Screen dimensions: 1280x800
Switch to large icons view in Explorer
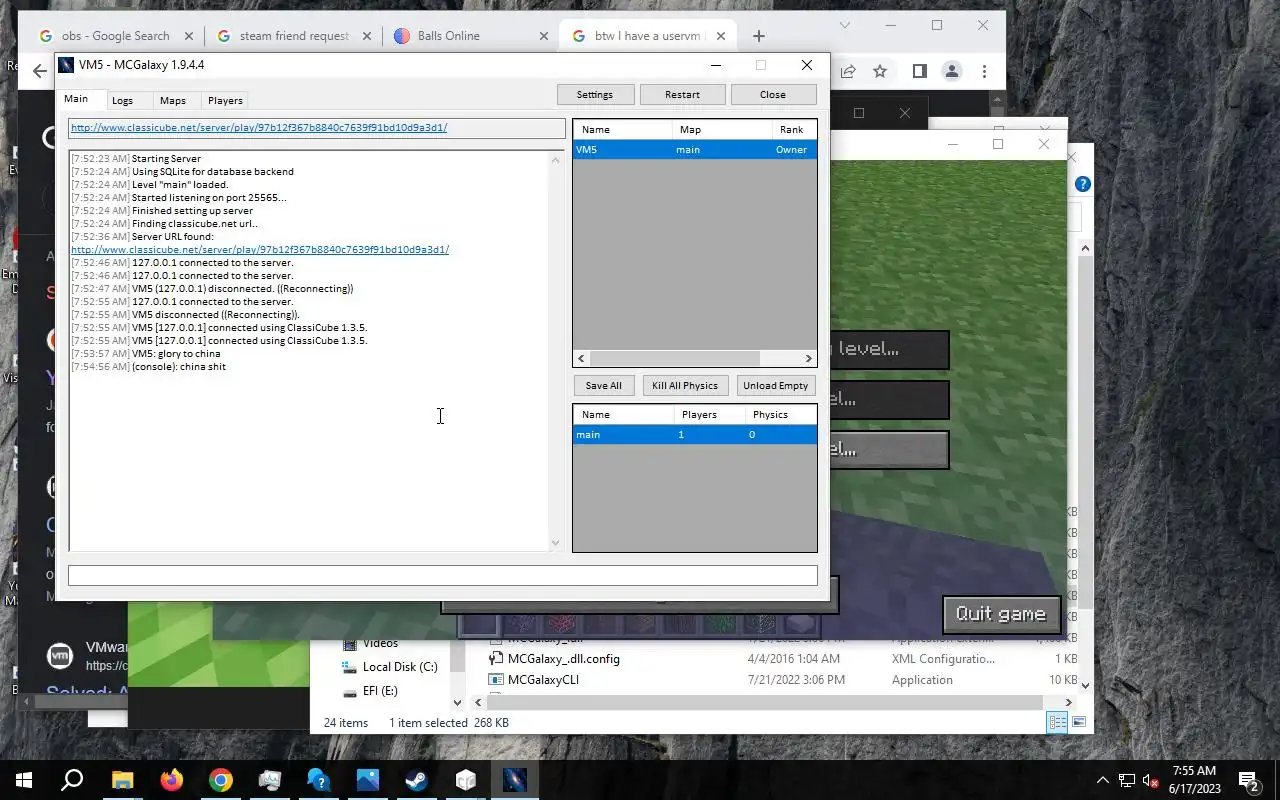pos(1079,722)
